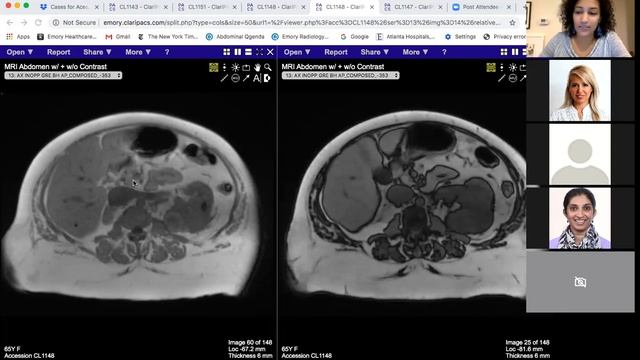Select the blonde participant's video thumbnail
Screen dimensions: 640x360
coord(580,90)
